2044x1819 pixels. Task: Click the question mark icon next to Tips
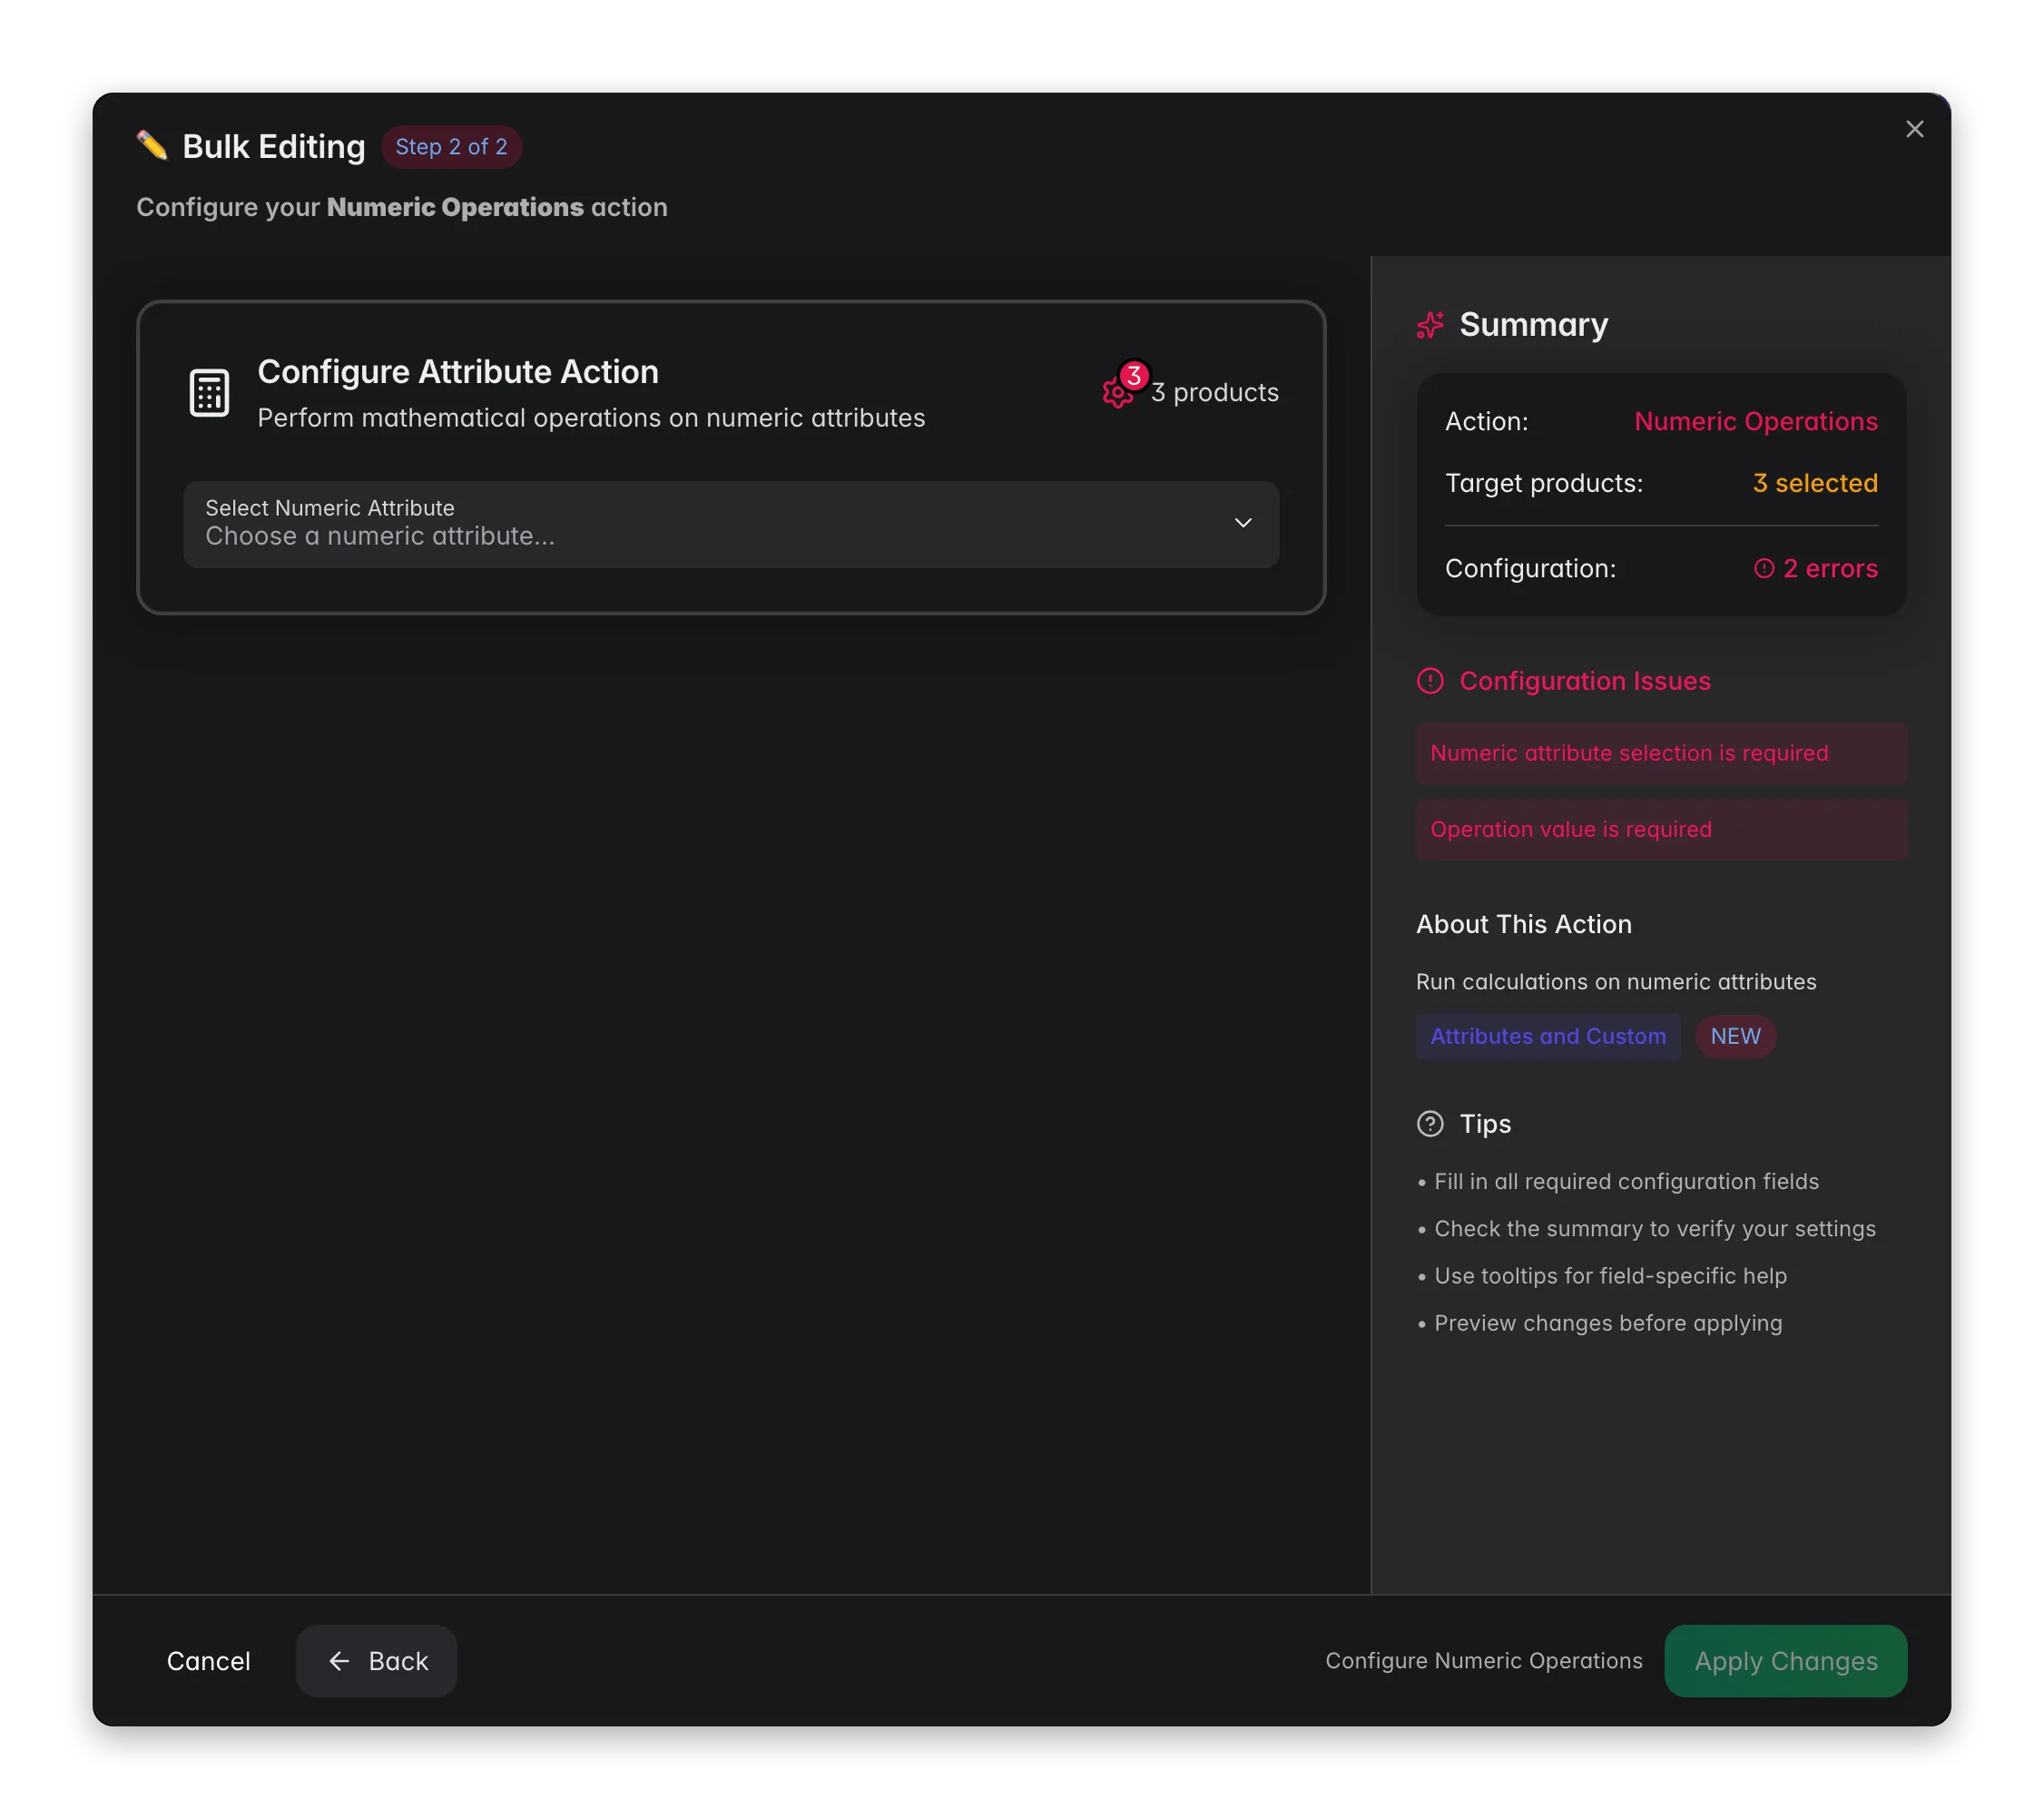[1431, 1124]
